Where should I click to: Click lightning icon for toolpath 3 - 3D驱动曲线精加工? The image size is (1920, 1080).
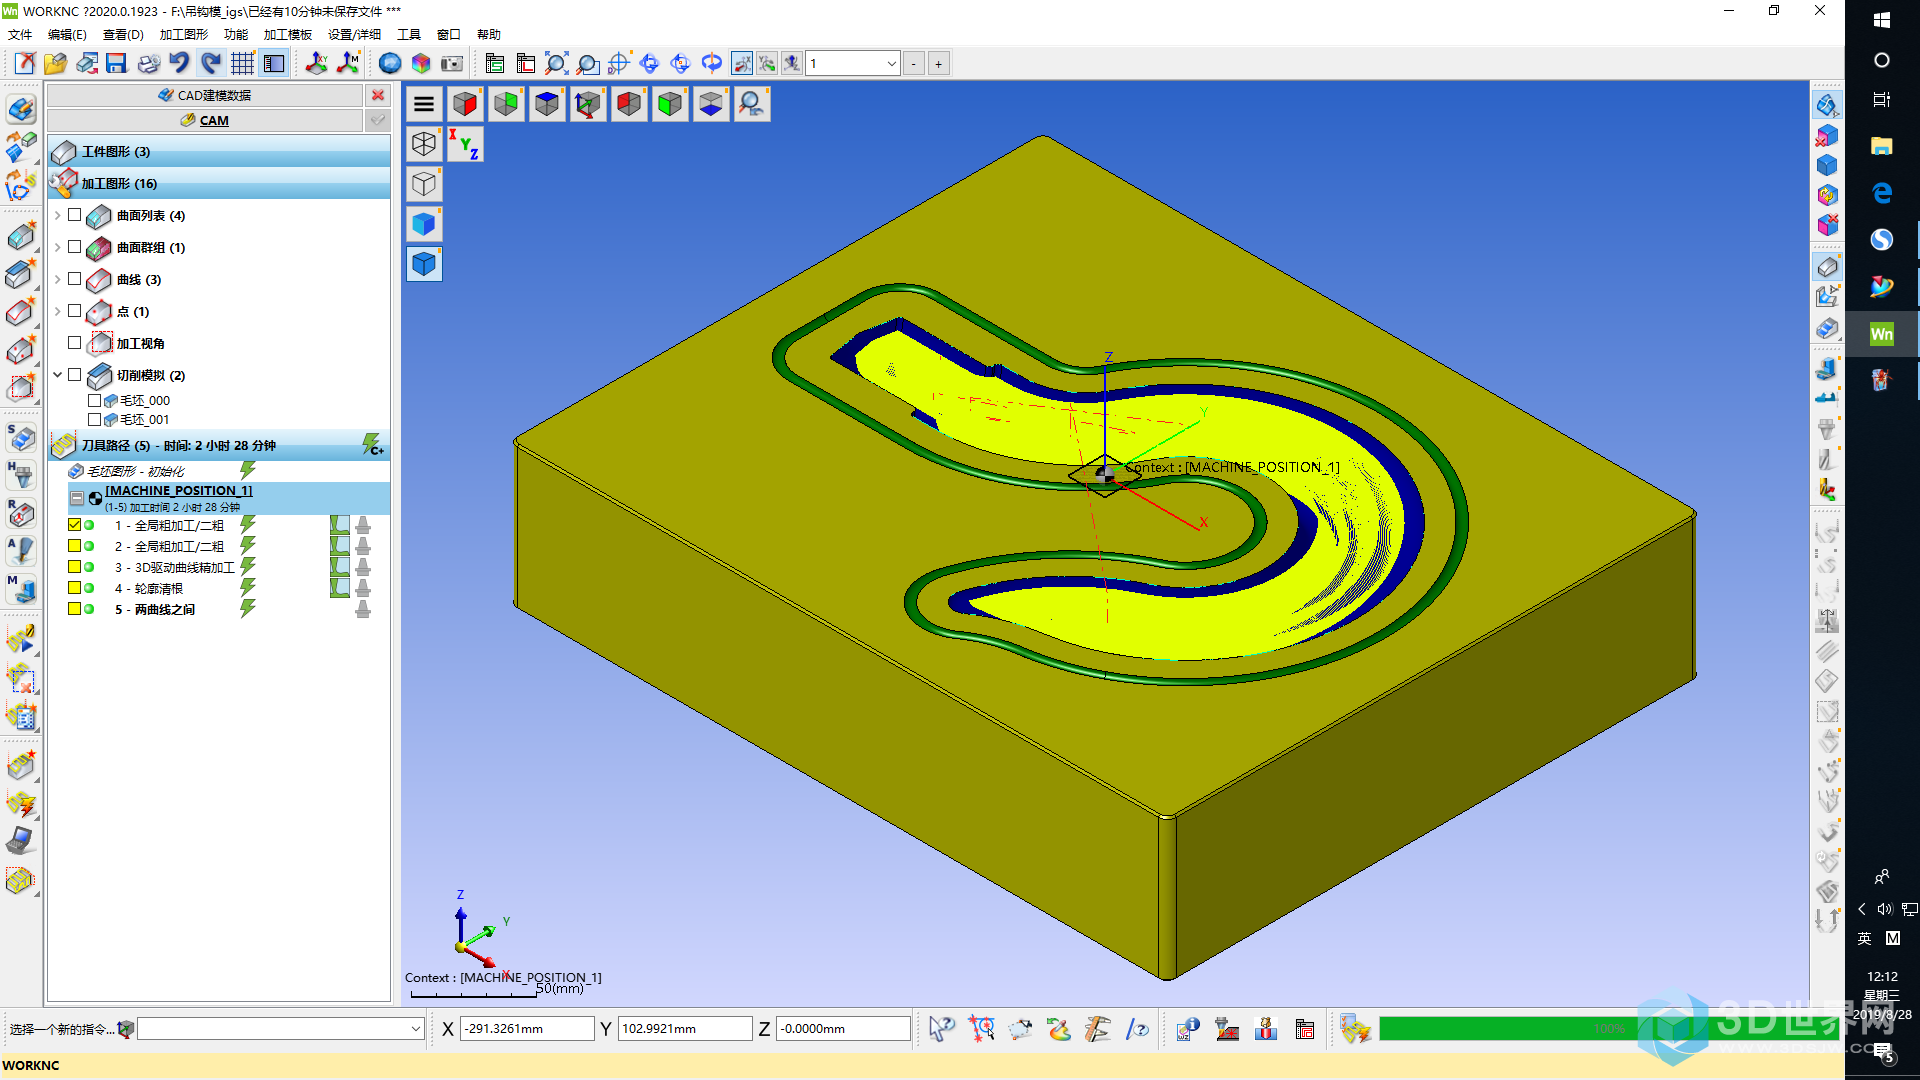pos(248,567)
